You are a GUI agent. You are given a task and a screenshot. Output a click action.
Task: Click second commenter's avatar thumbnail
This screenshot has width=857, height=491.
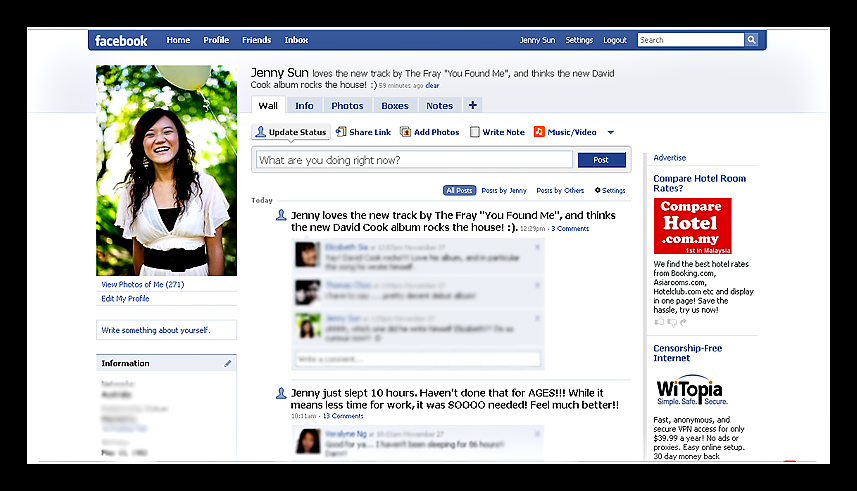pyautogui.click(x=307, y=292)
